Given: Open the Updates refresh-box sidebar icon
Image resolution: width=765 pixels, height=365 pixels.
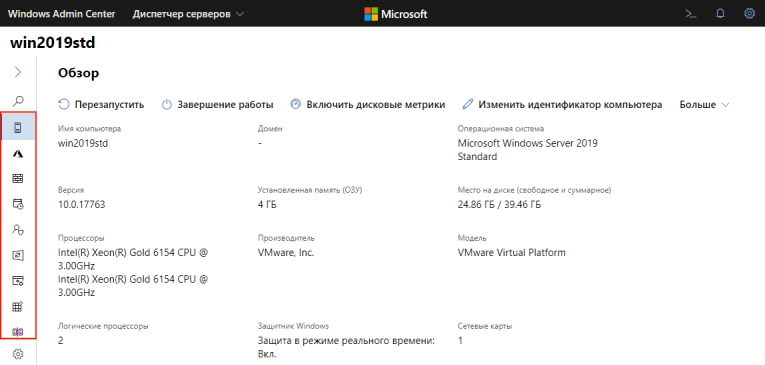Looking at the screenshot, I should 18,255.
